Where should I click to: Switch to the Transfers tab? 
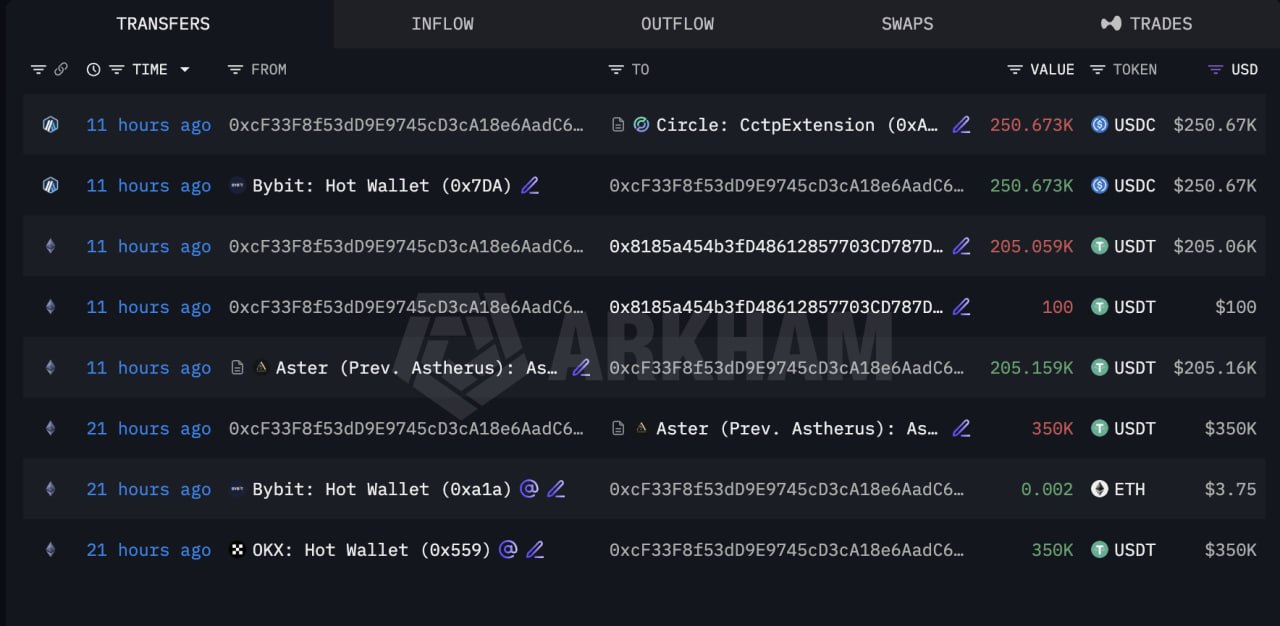tap(164, 24)
